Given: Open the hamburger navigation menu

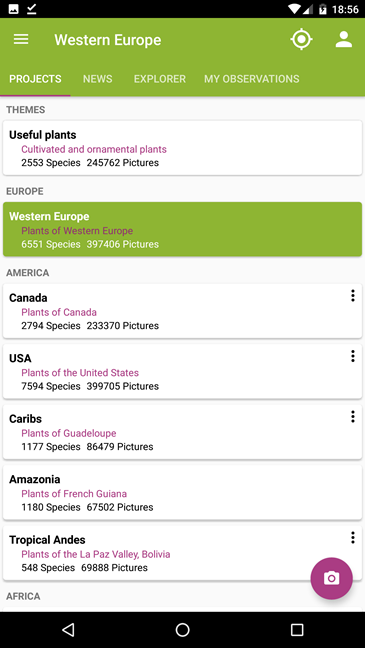Looking at the screenshot, I should tap(21, 40).
